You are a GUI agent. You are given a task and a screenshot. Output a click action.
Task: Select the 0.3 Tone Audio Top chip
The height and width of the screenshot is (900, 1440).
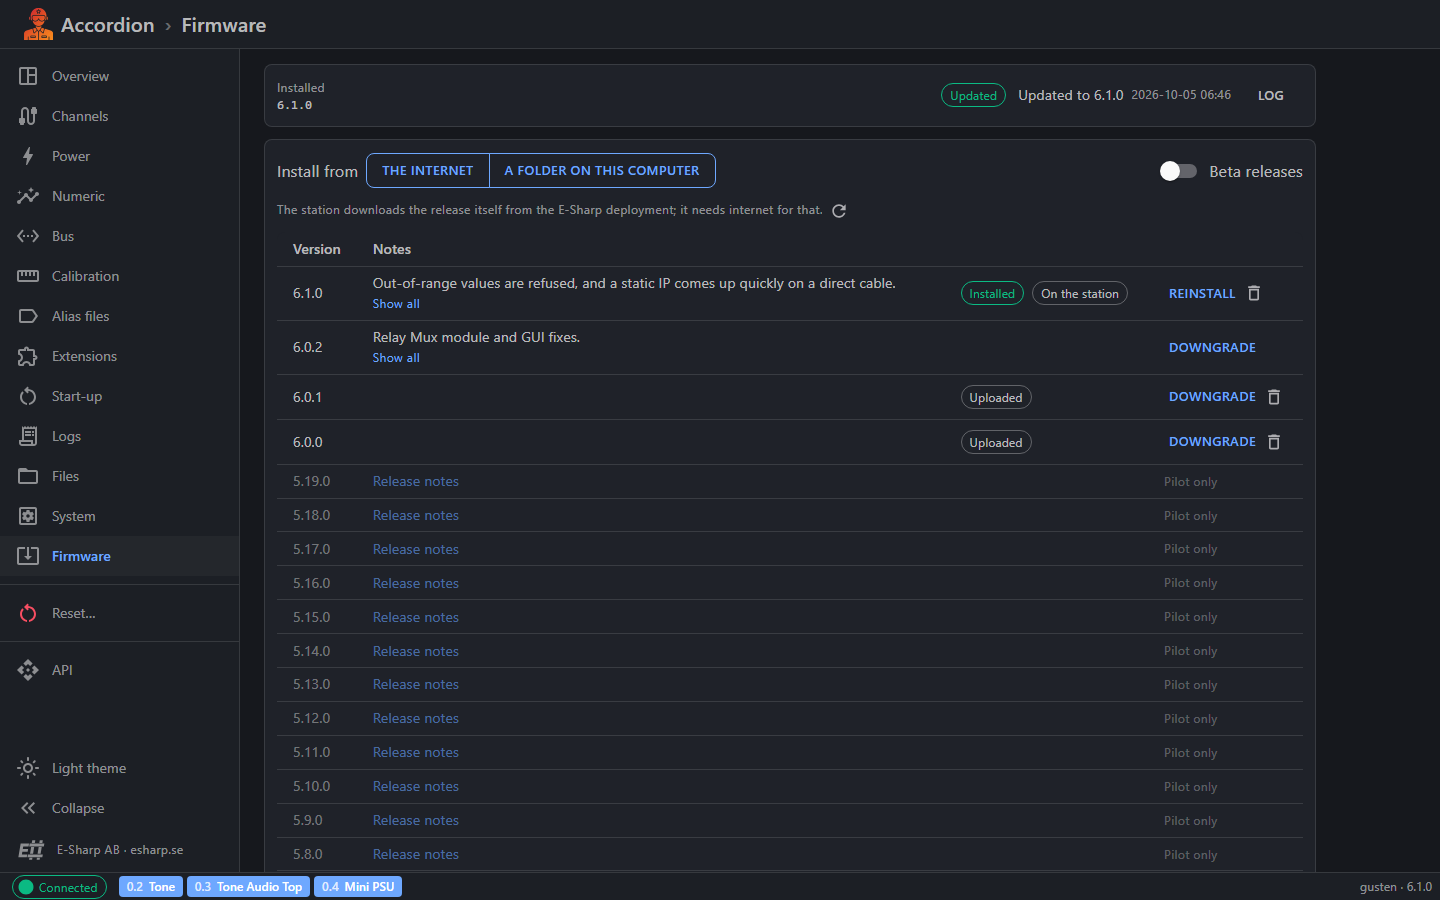[x=248, y=887]
